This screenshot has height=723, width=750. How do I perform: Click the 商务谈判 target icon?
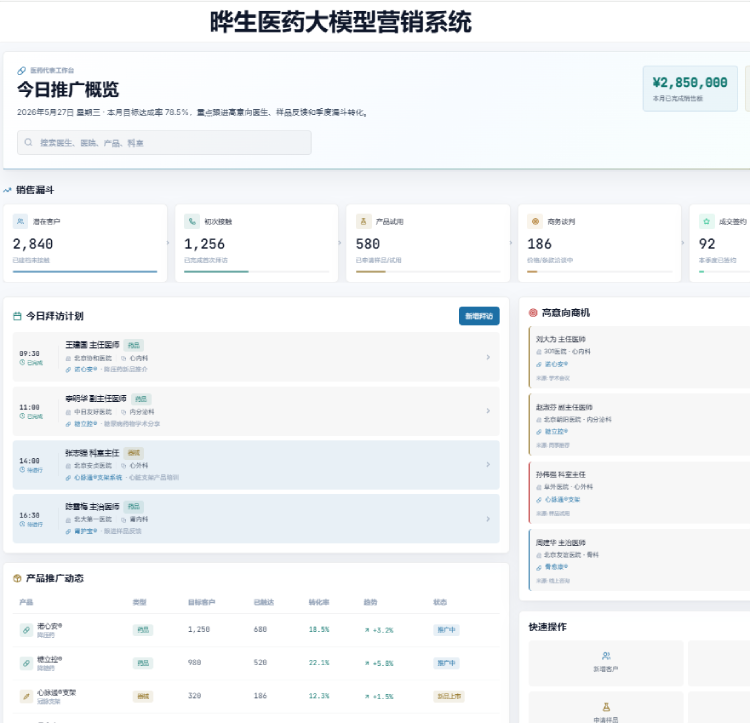pos(535,221)
